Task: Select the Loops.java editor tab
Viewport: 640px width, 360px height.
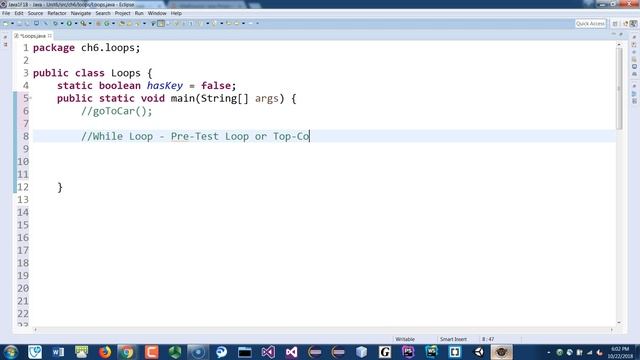Action: point(33,36)
